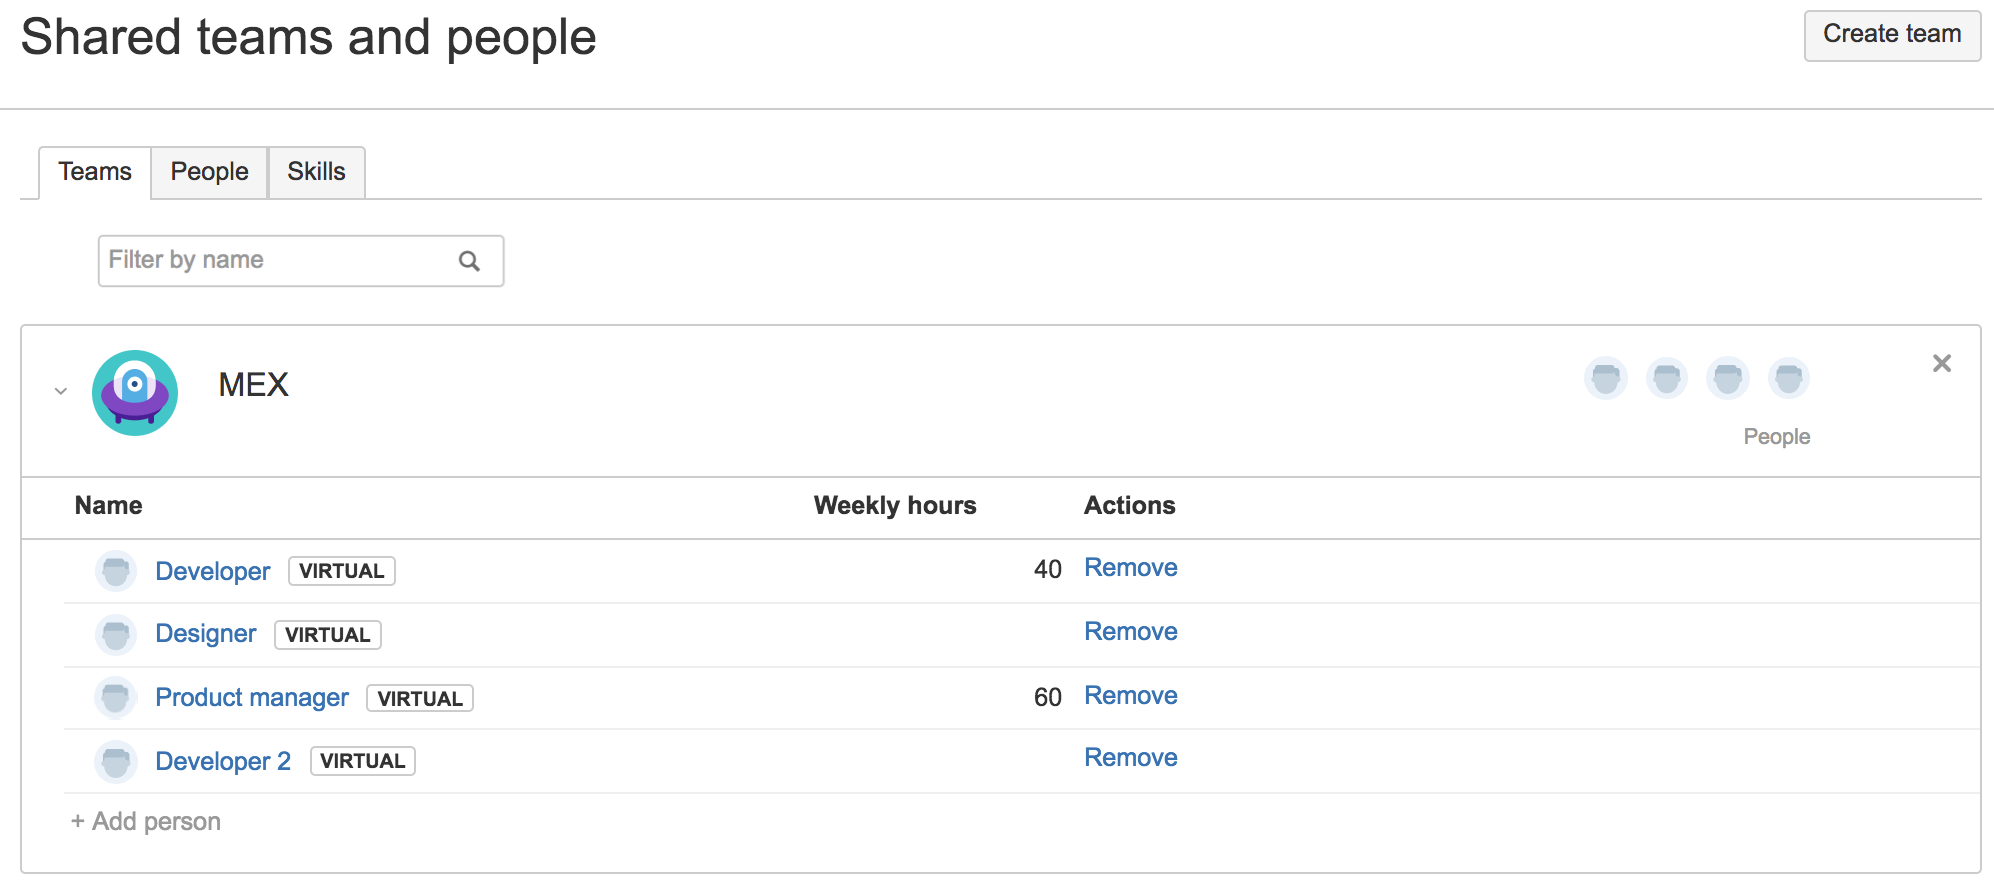
Task: Click the first member avatar in MEX header
Action: tap(1606, 378)
